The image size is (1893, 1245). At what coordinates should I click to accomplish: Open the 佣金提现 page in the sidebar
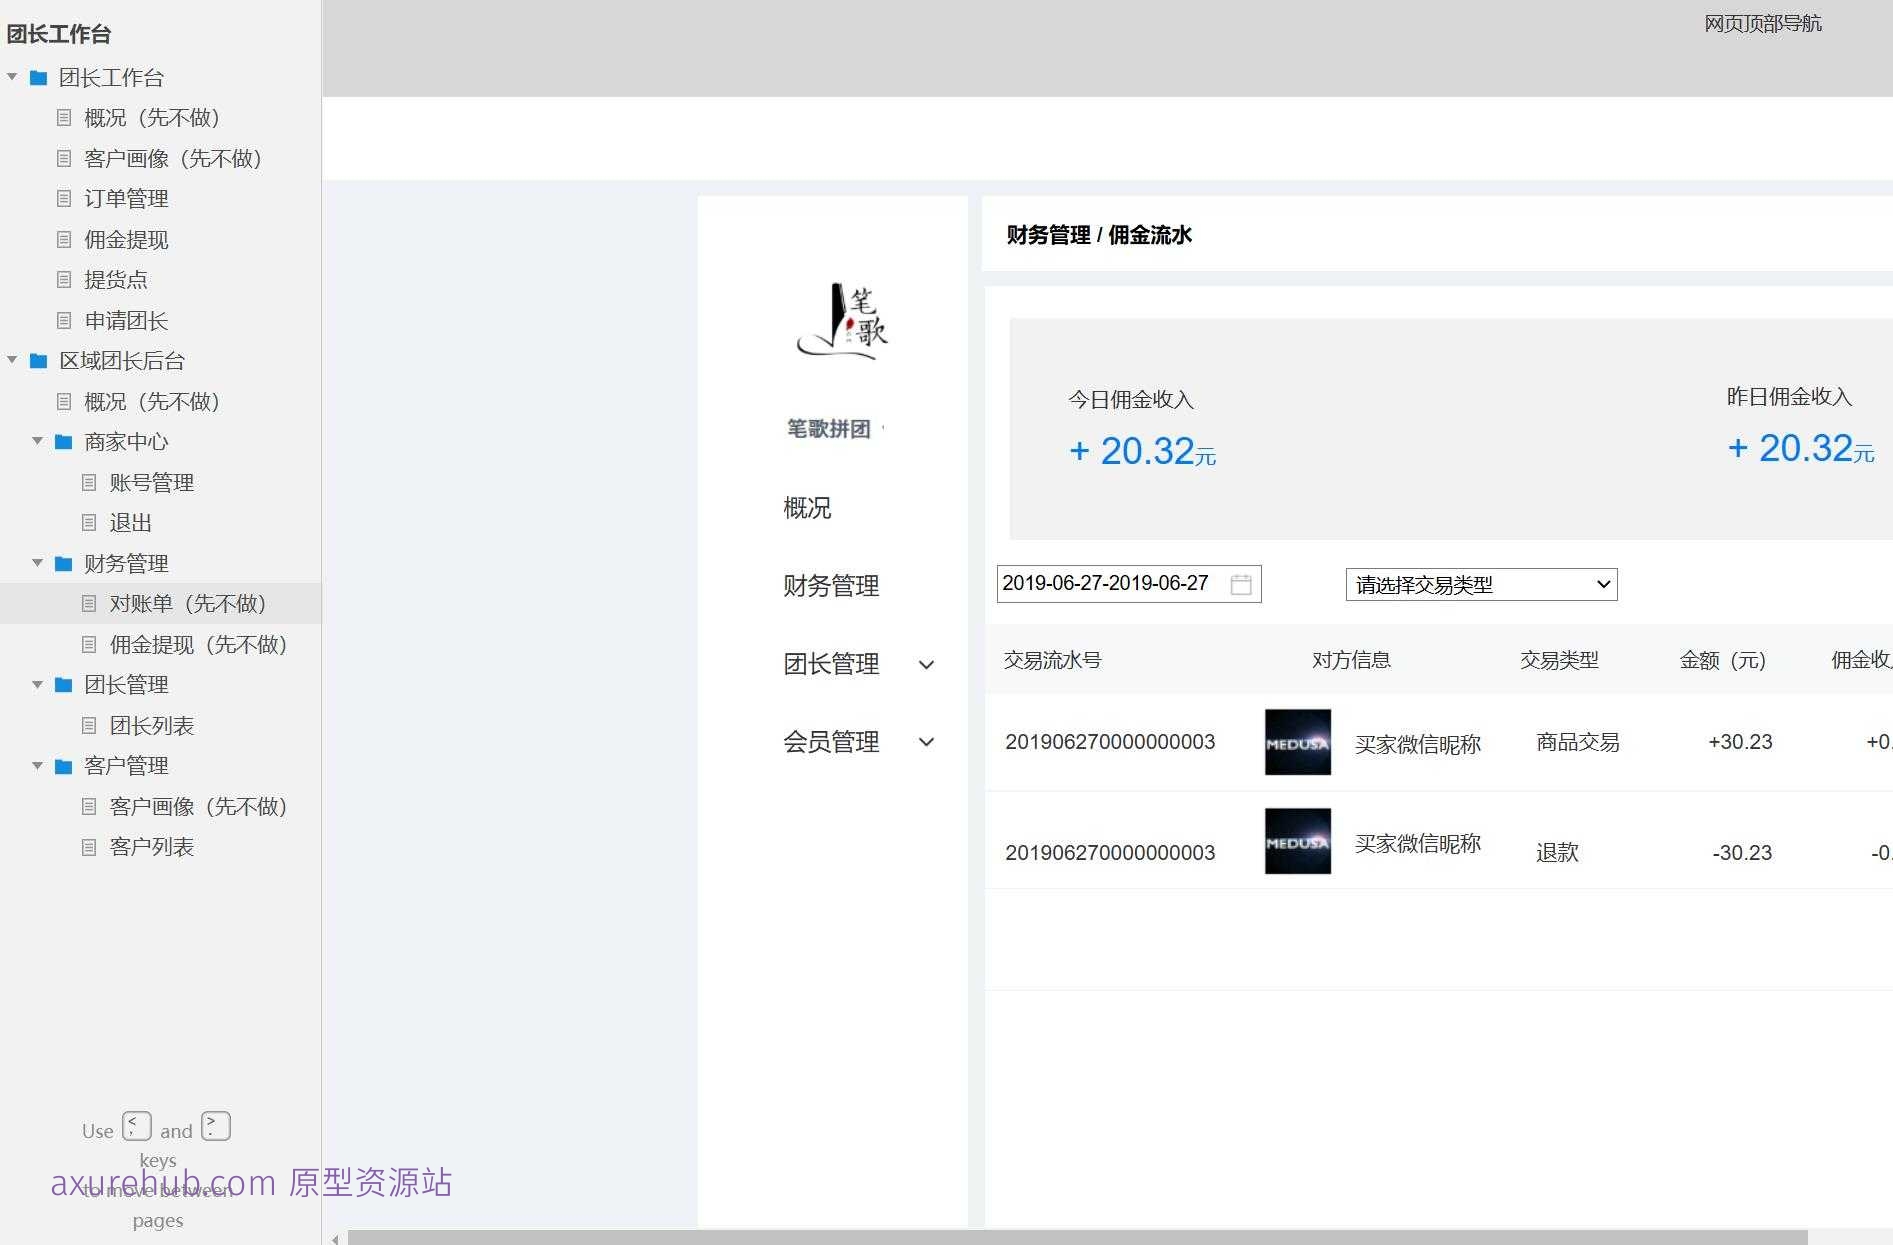(x=126, y=240)
